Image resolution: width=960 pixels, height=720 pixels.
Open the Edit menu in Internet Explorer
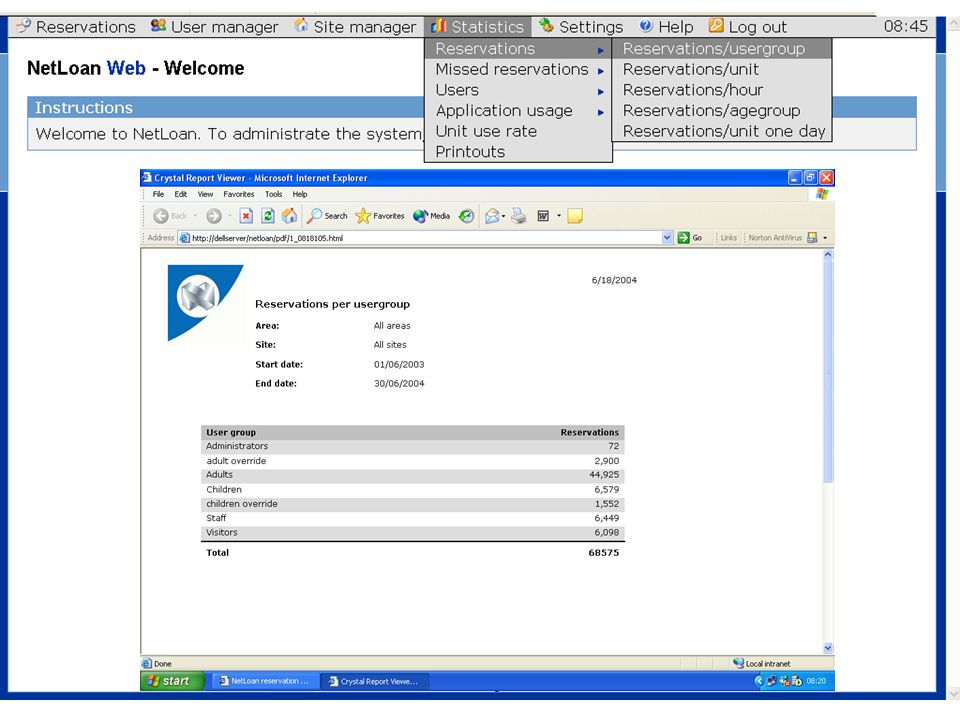181,194
